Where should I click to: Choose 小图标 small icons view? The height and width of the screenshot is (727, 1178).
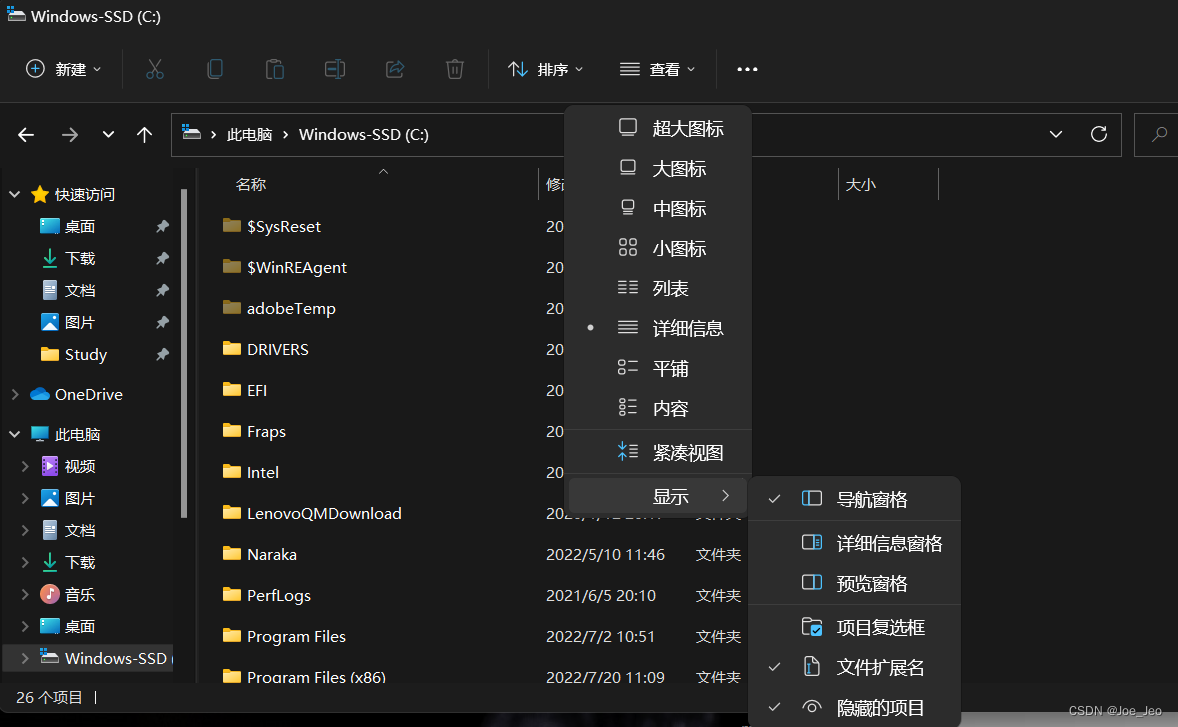click(x=658, y=248)
